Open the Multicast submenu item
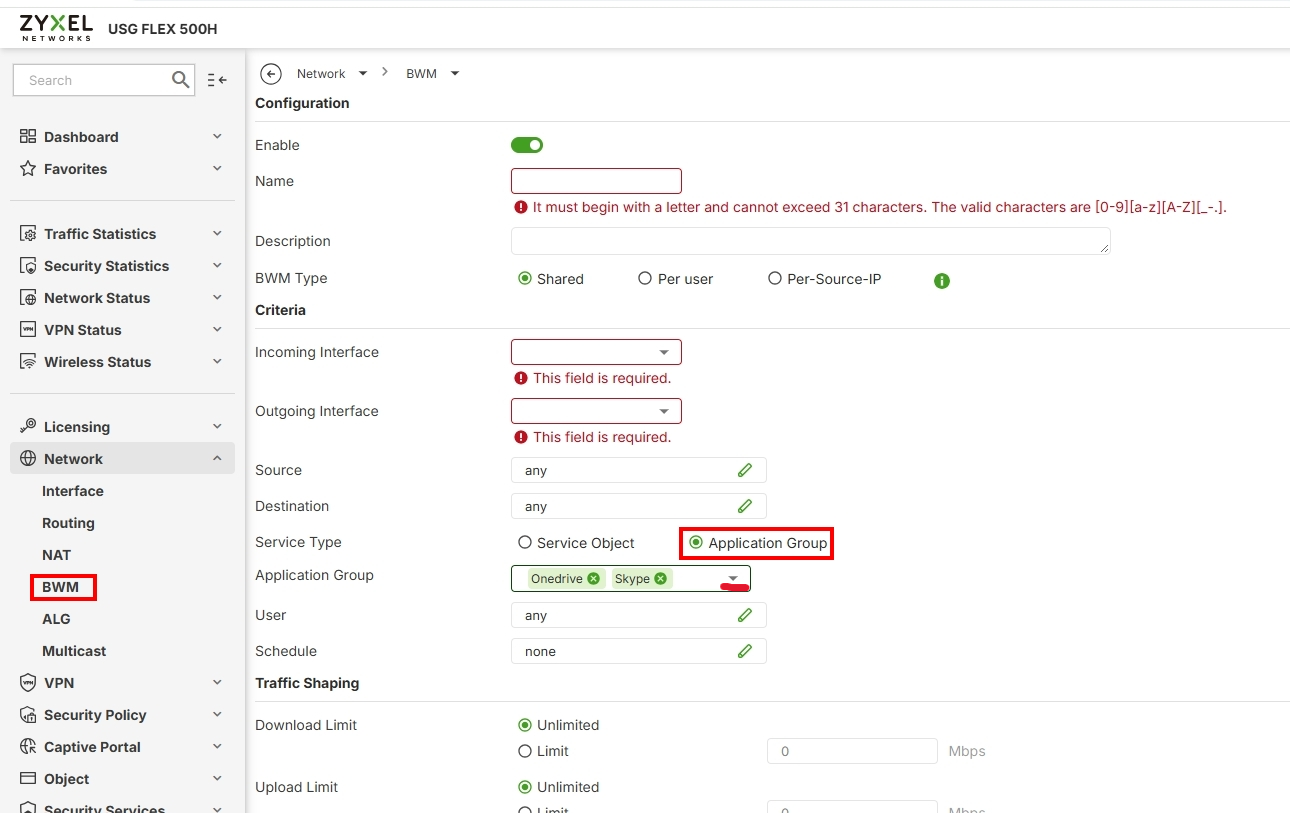The image size is (1290, 813). point(74,651)
